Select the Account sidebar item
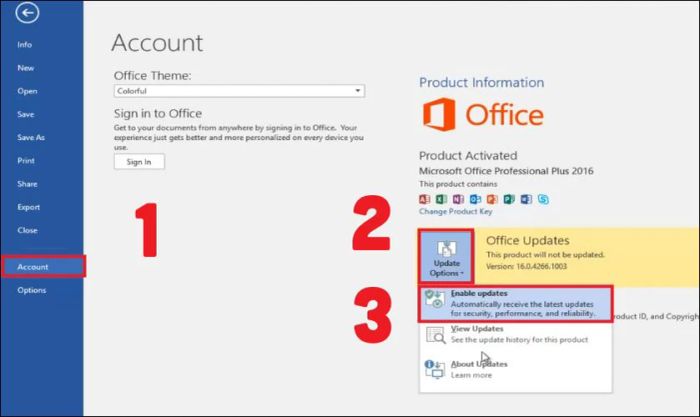Viewport: 700px width, 417px height. coord(43,267)
